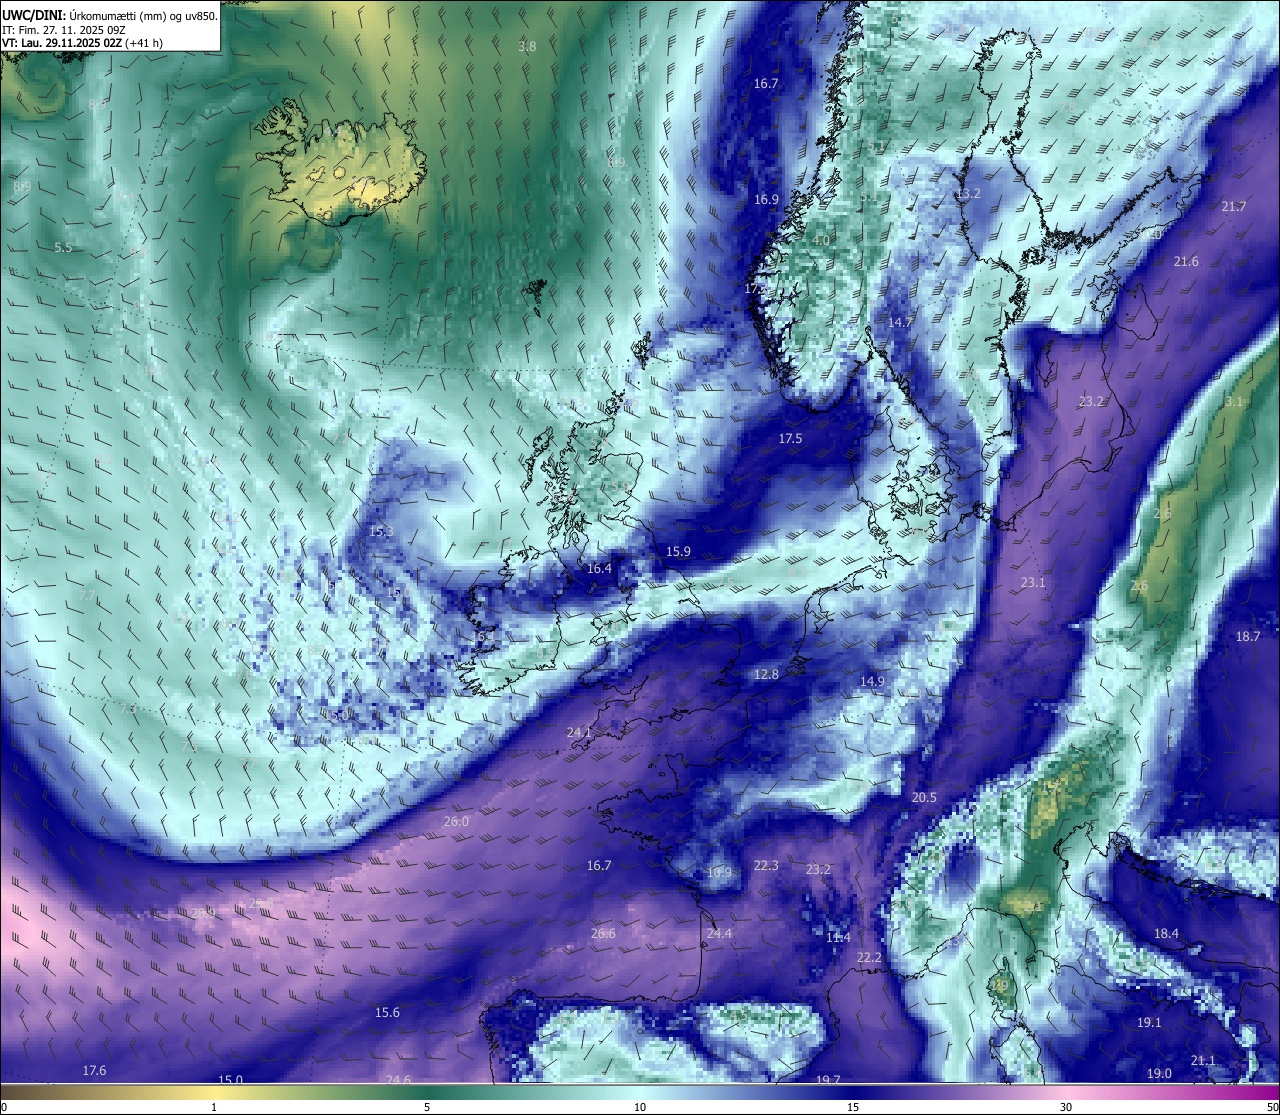Click the '5.5' value at the left edge
This screenshot has width=1280, height=1115.
tap(63, 248)
